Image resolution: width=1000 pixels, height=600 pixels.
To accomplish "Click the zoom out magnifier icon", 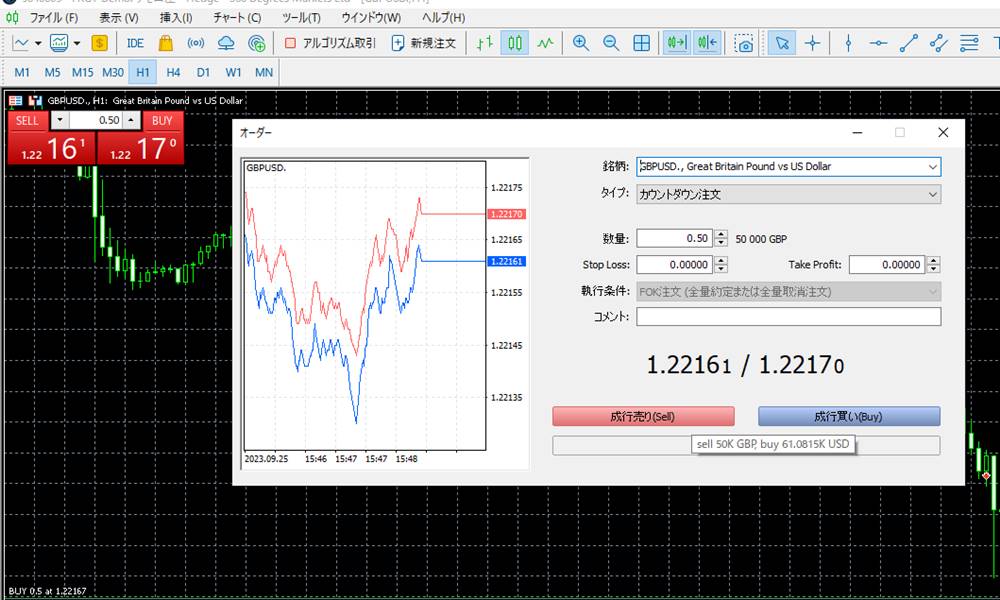I will coord(610,43).
